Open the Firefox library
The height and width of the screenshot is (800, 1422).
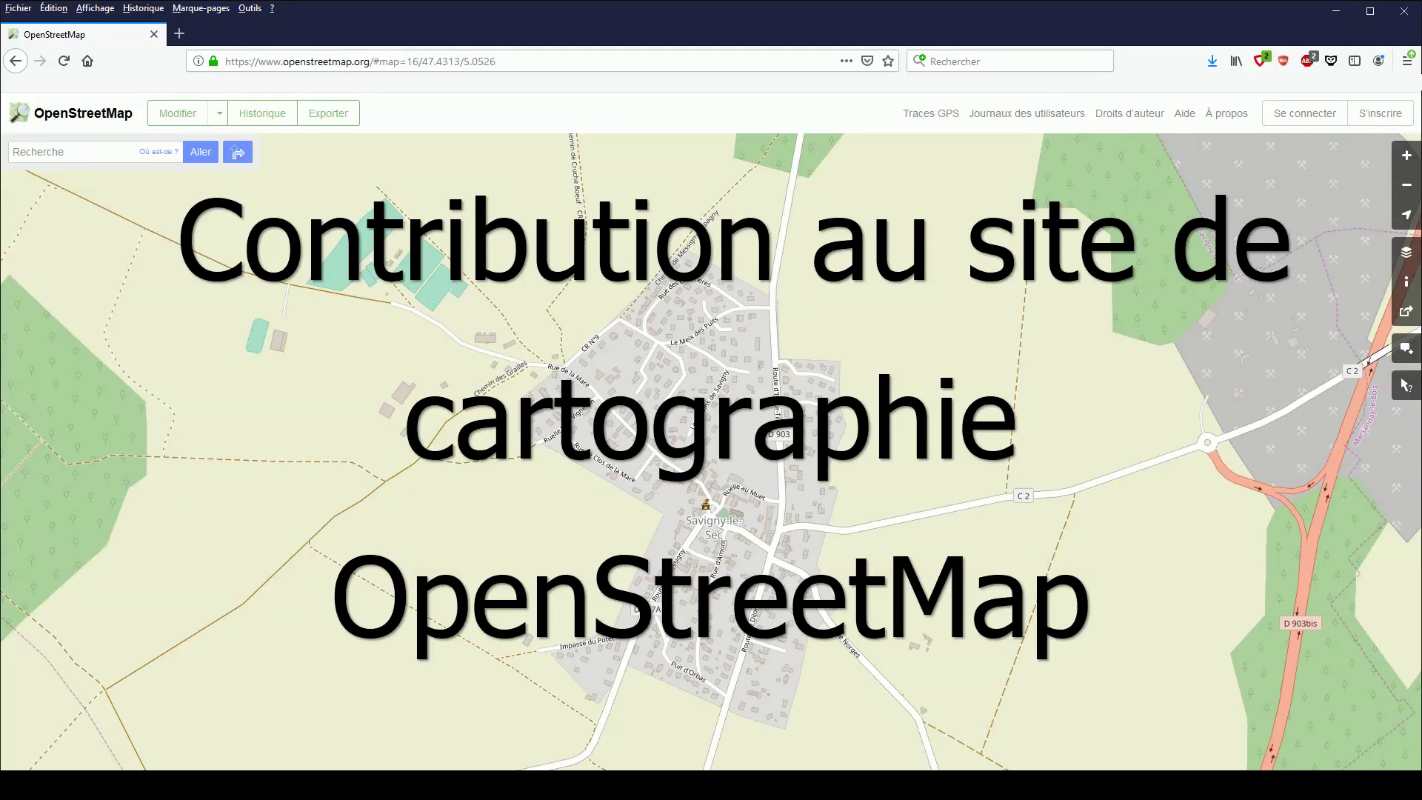[x=1236, y=61]
